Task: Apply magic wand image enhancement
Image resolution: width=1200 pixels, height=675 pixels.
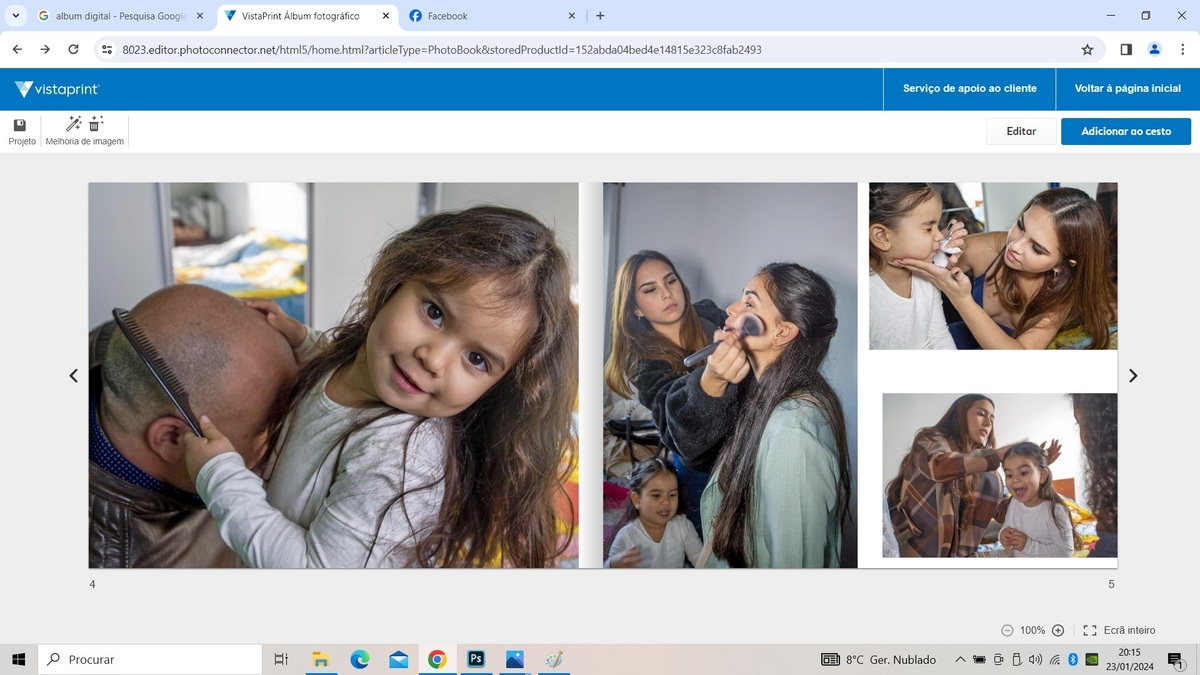Action: point(73,124)
